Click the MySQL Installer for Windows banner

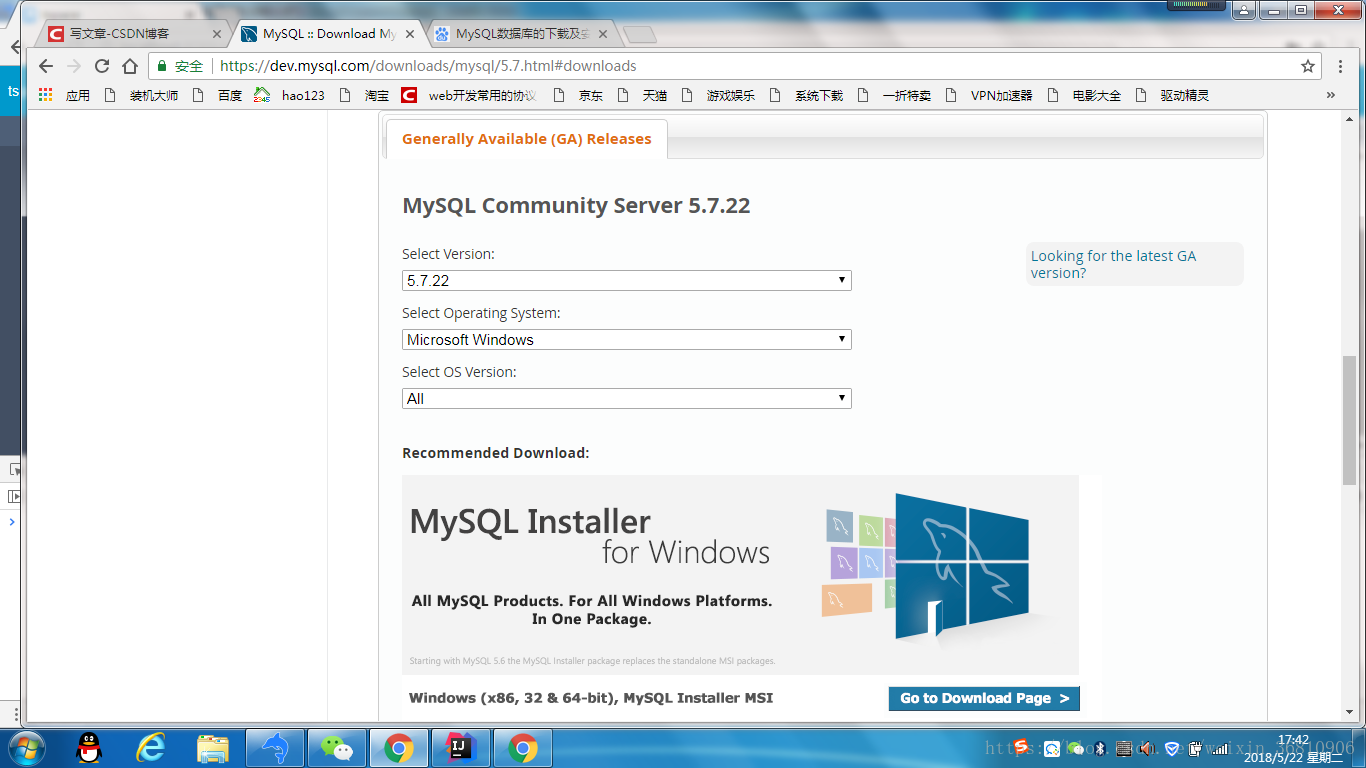pyautogui.click(x=740, y=575)
